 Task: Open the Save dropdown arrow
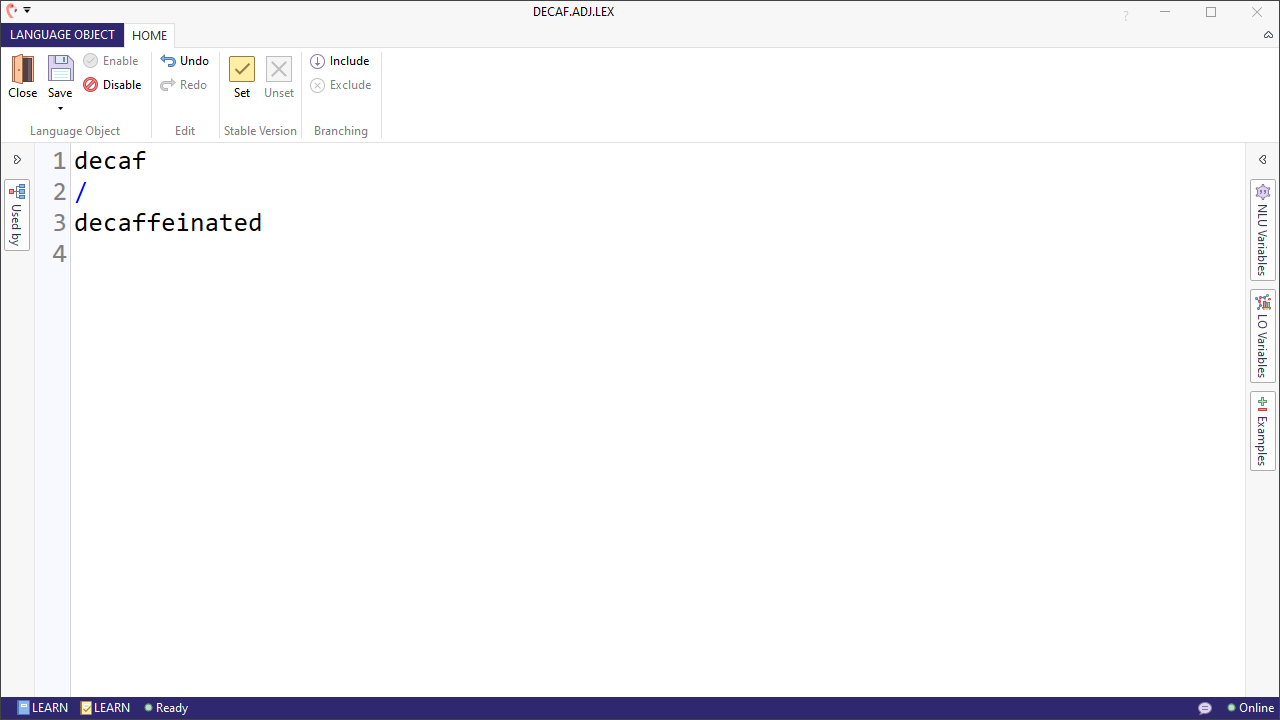point(59,107)
